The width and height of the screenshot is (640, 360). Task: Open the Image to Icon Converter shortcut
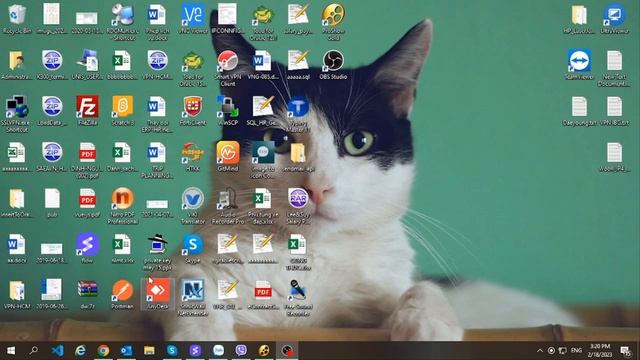(x=263, y=160)
